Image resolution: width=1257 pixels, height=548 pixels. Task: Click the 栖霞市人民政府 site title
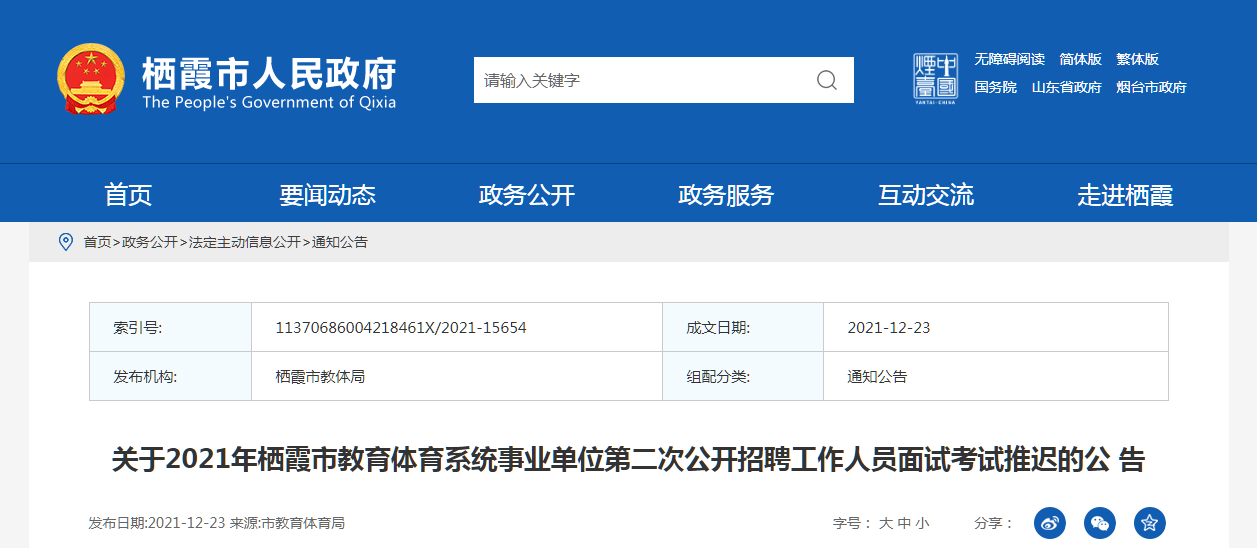click(269, 73)
